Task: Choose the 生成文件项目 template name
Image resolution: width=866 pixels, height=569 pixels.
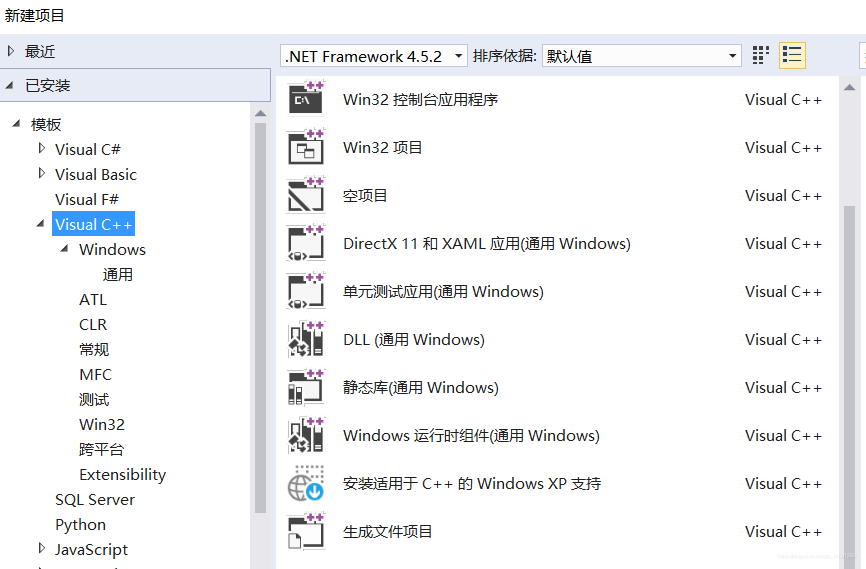Action: [387, 532]
